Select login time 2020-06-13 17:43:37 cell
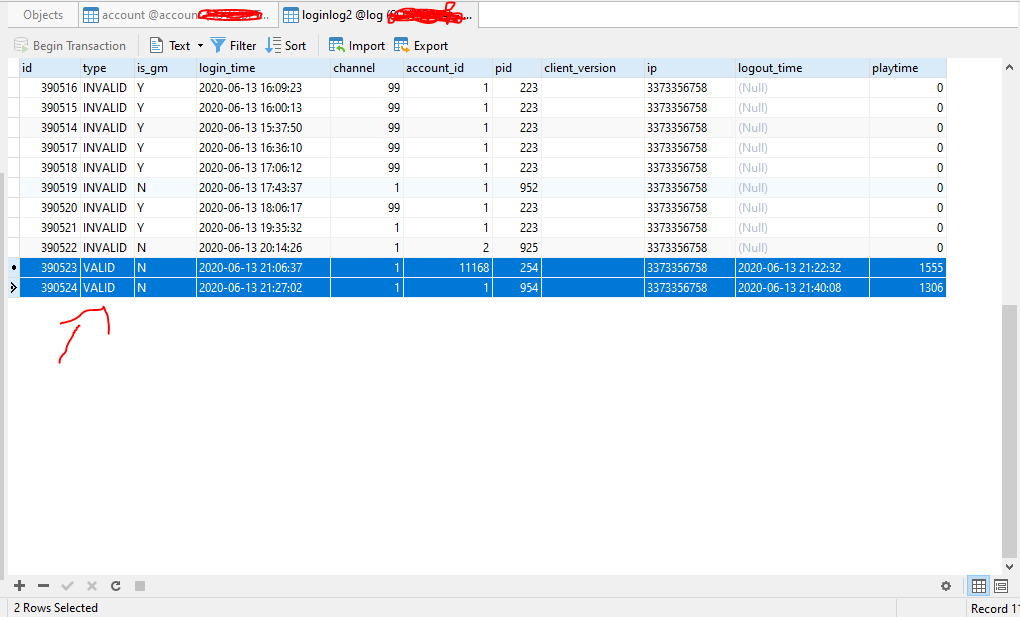 (x=263, y=187)
